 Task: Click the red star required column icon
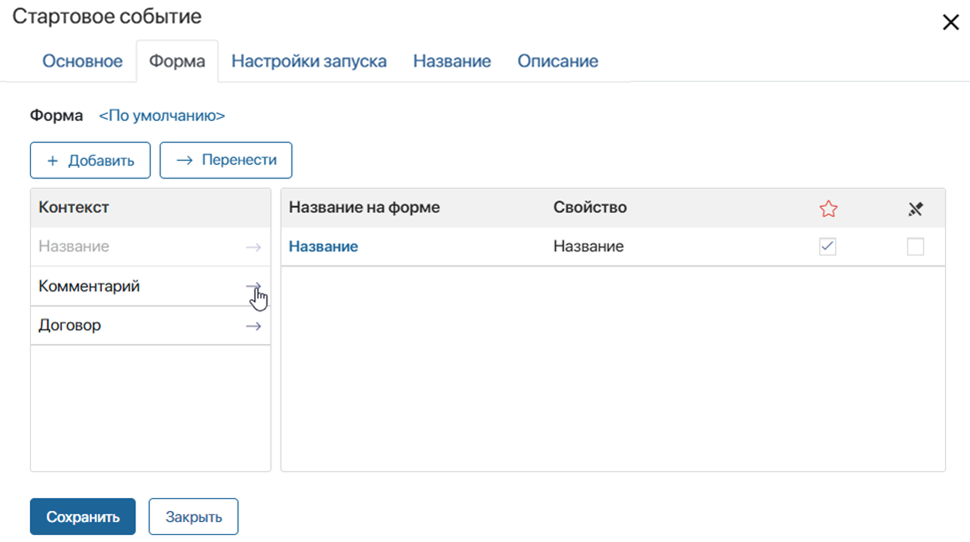pos(828,209)
